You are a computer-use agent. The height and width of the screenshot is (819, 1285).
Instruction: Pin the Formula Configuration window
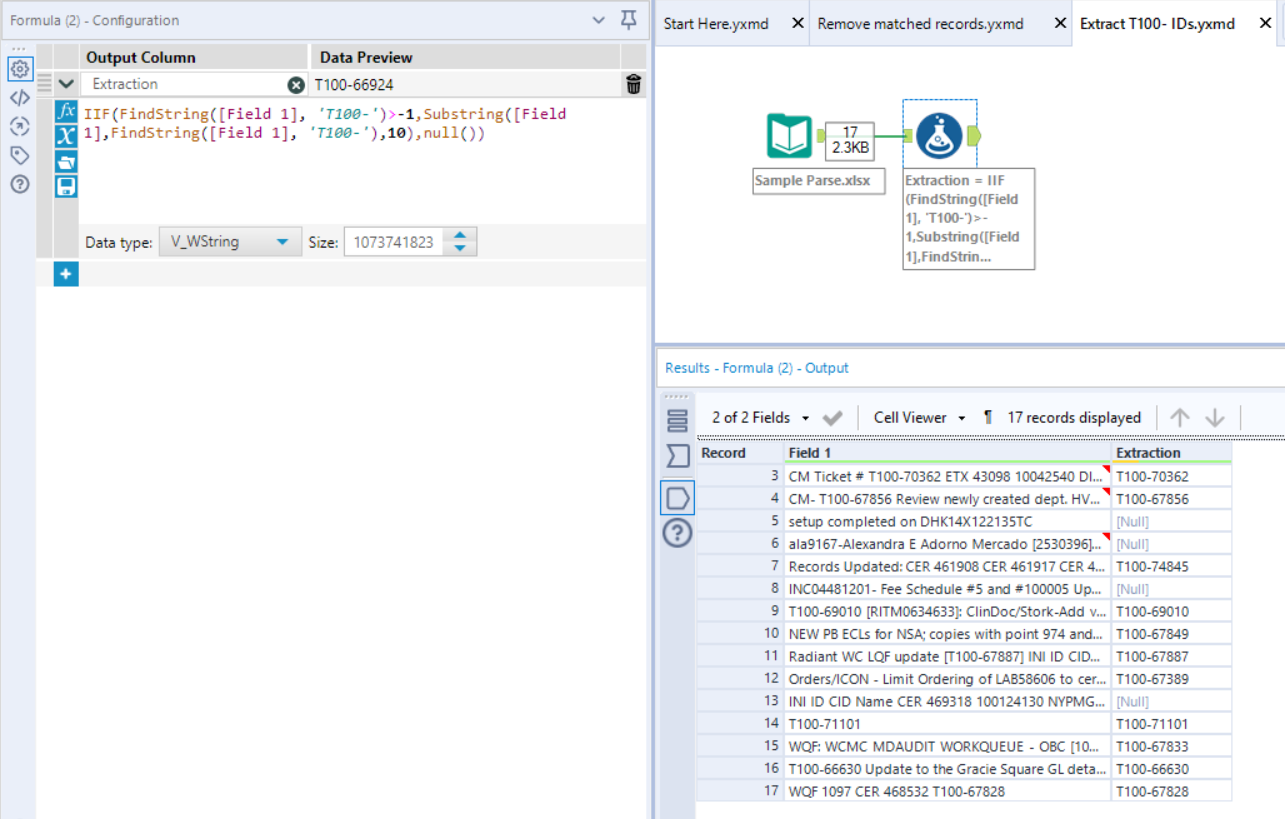pyautogui.click(x=628, y=21)
